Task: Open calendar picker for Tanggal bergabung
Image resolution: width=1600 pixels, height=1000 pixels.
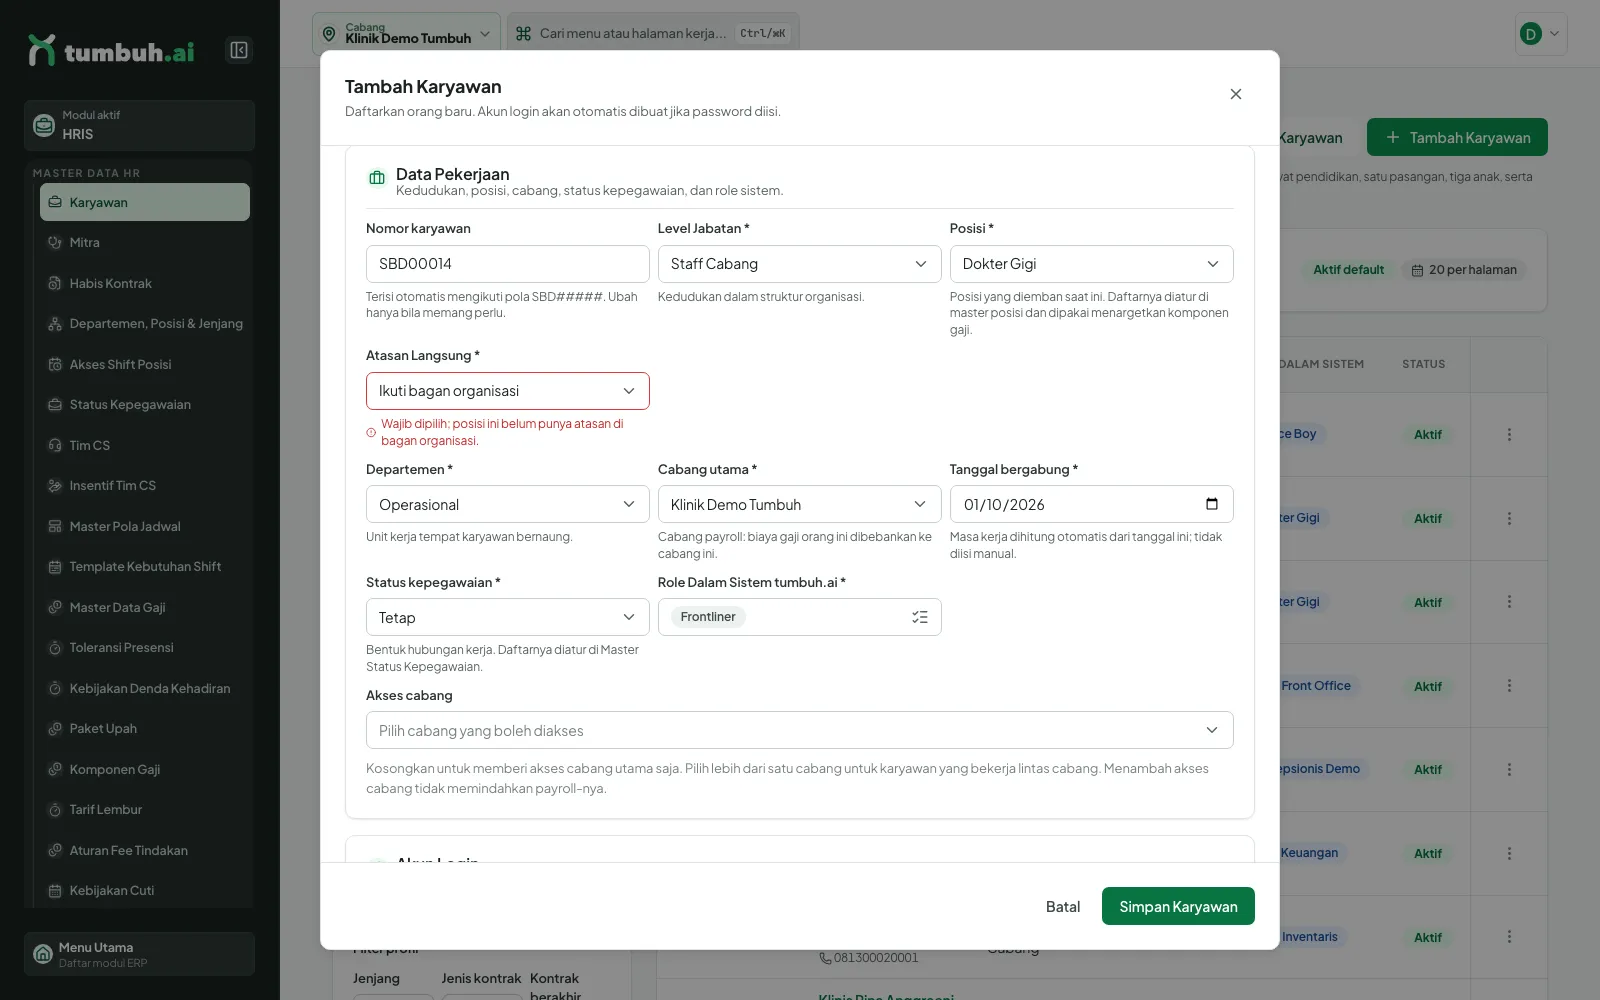Action: click(1212, 504)
